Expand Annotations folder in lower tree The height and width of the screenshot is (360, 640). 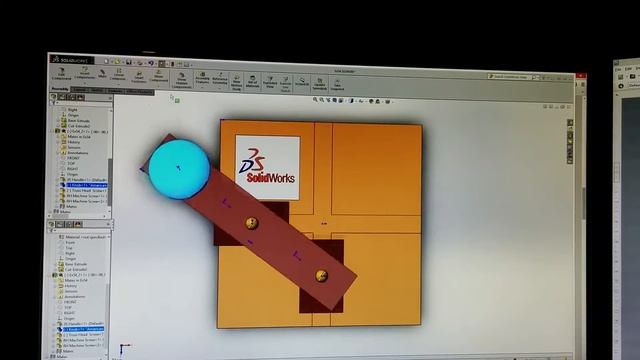55,297
